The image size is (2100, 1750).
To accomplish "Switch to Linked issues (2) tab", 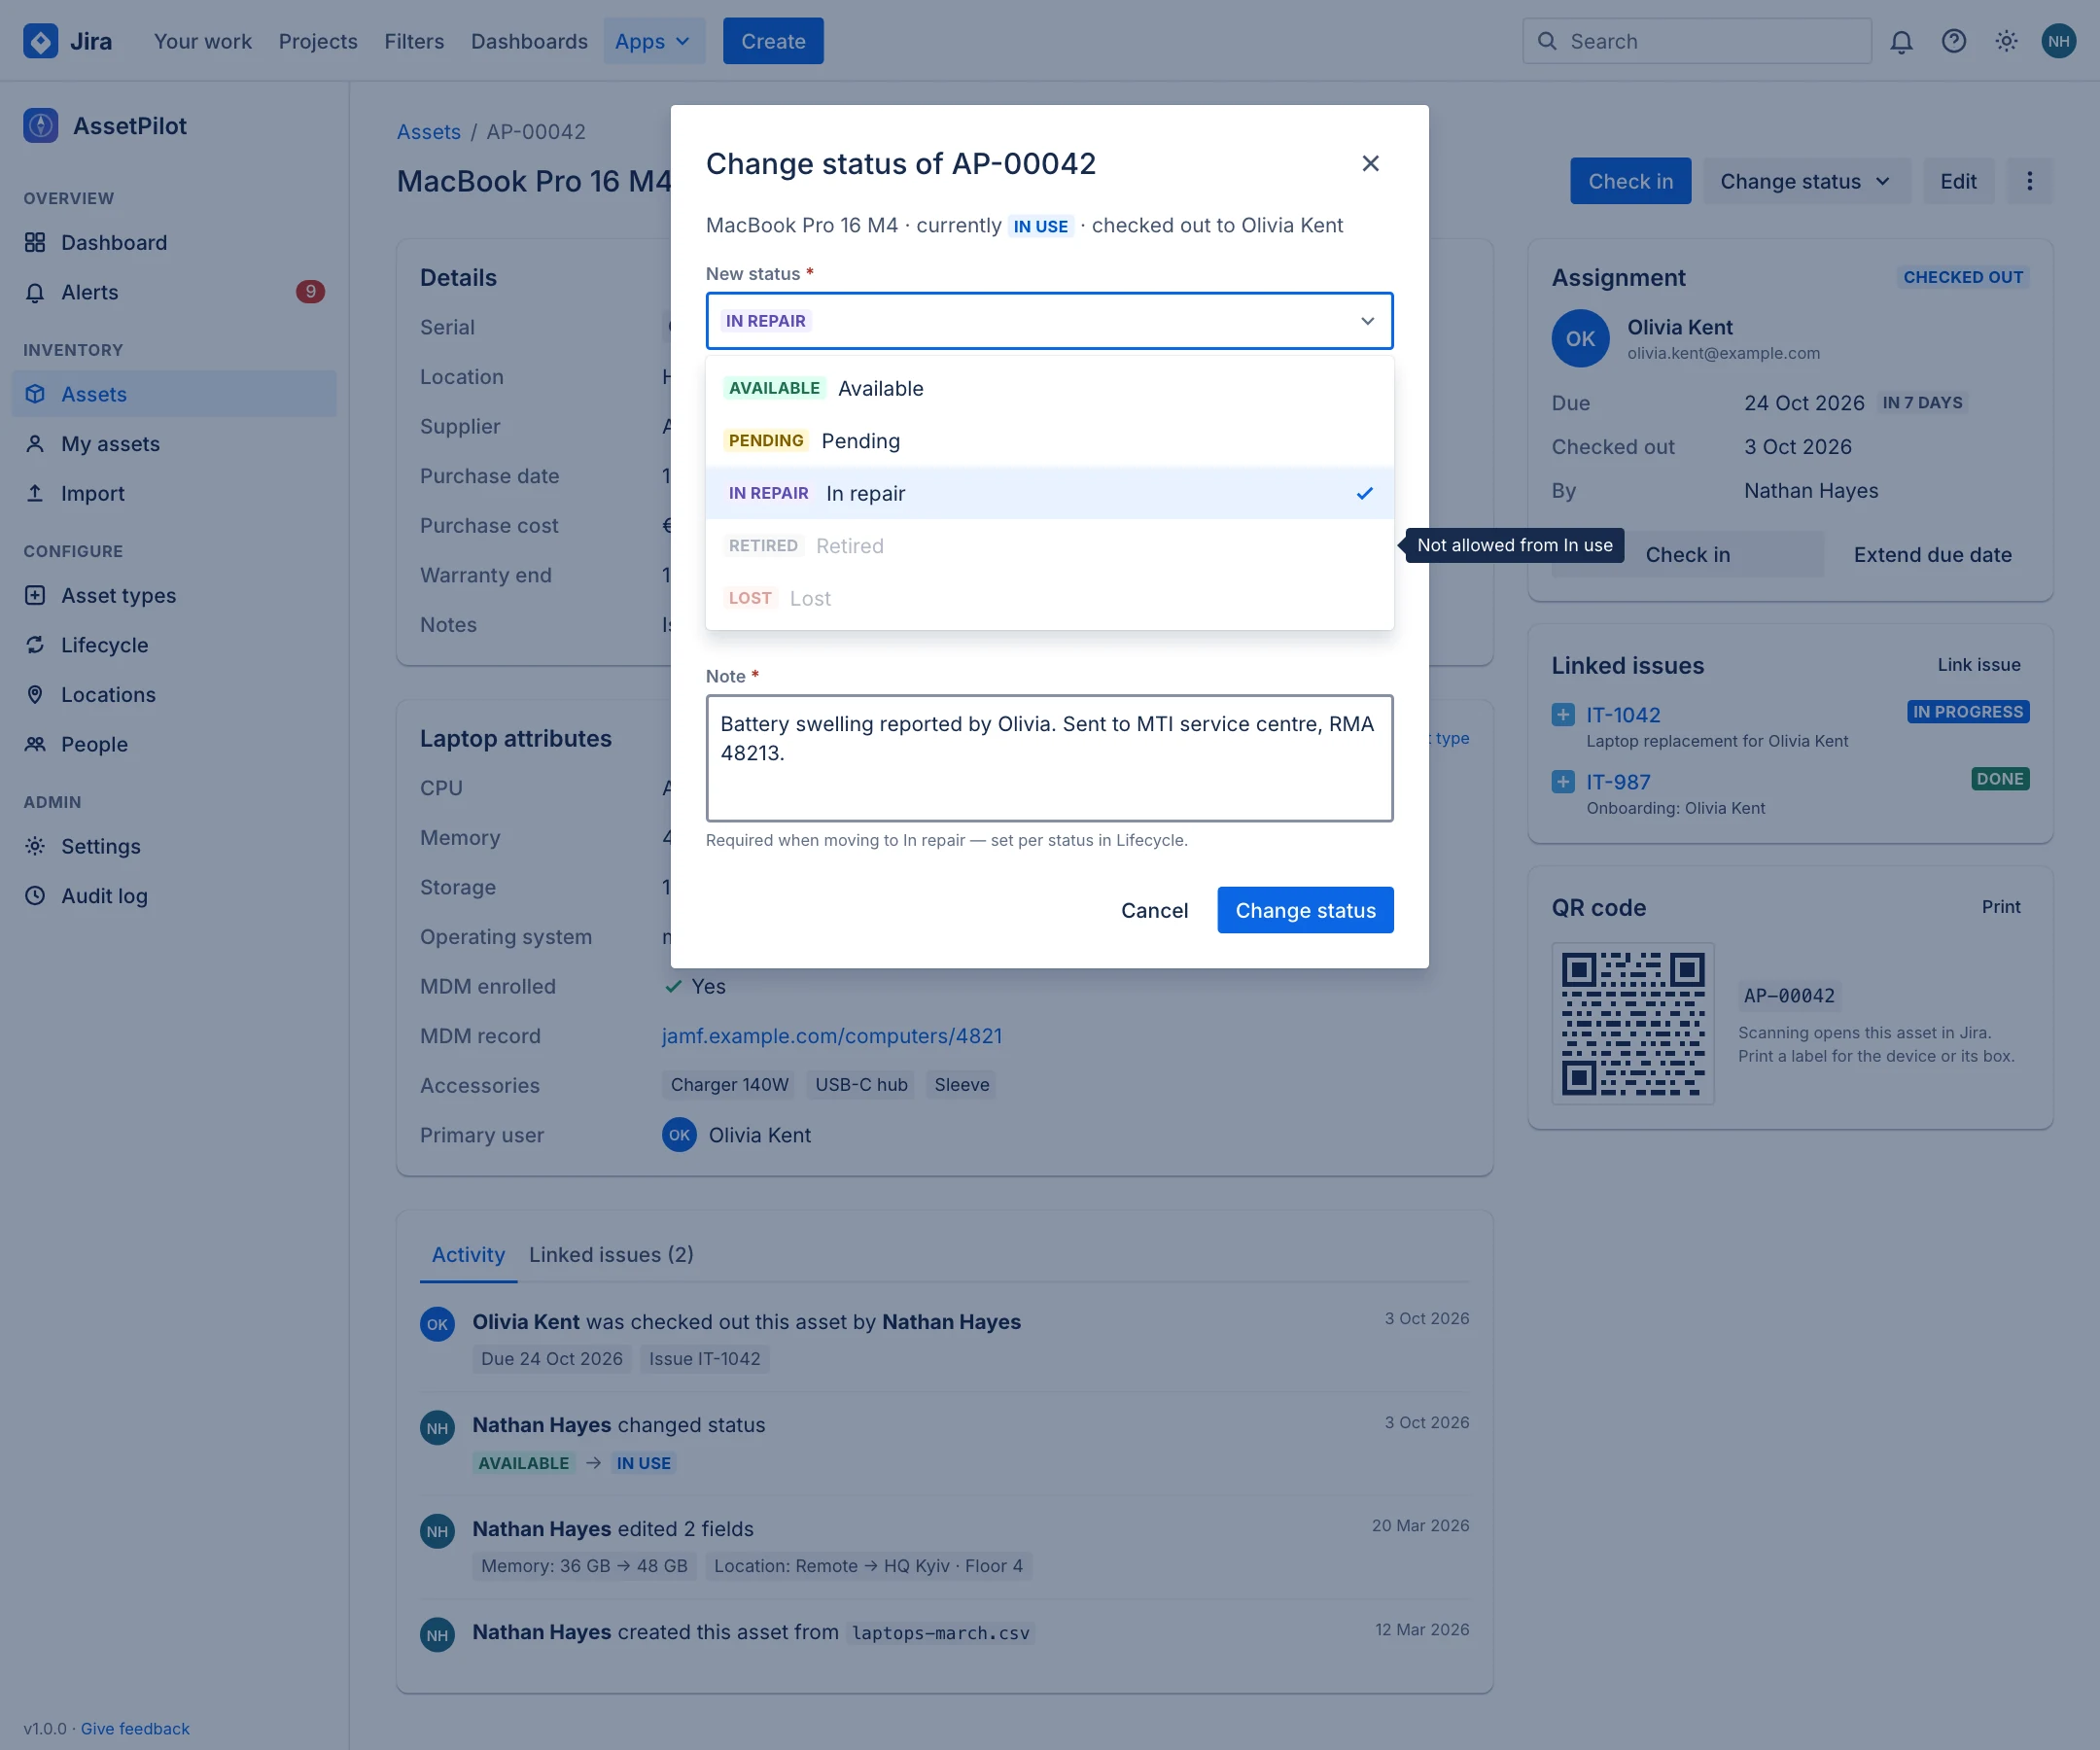I will click(x=611, y=1254).
